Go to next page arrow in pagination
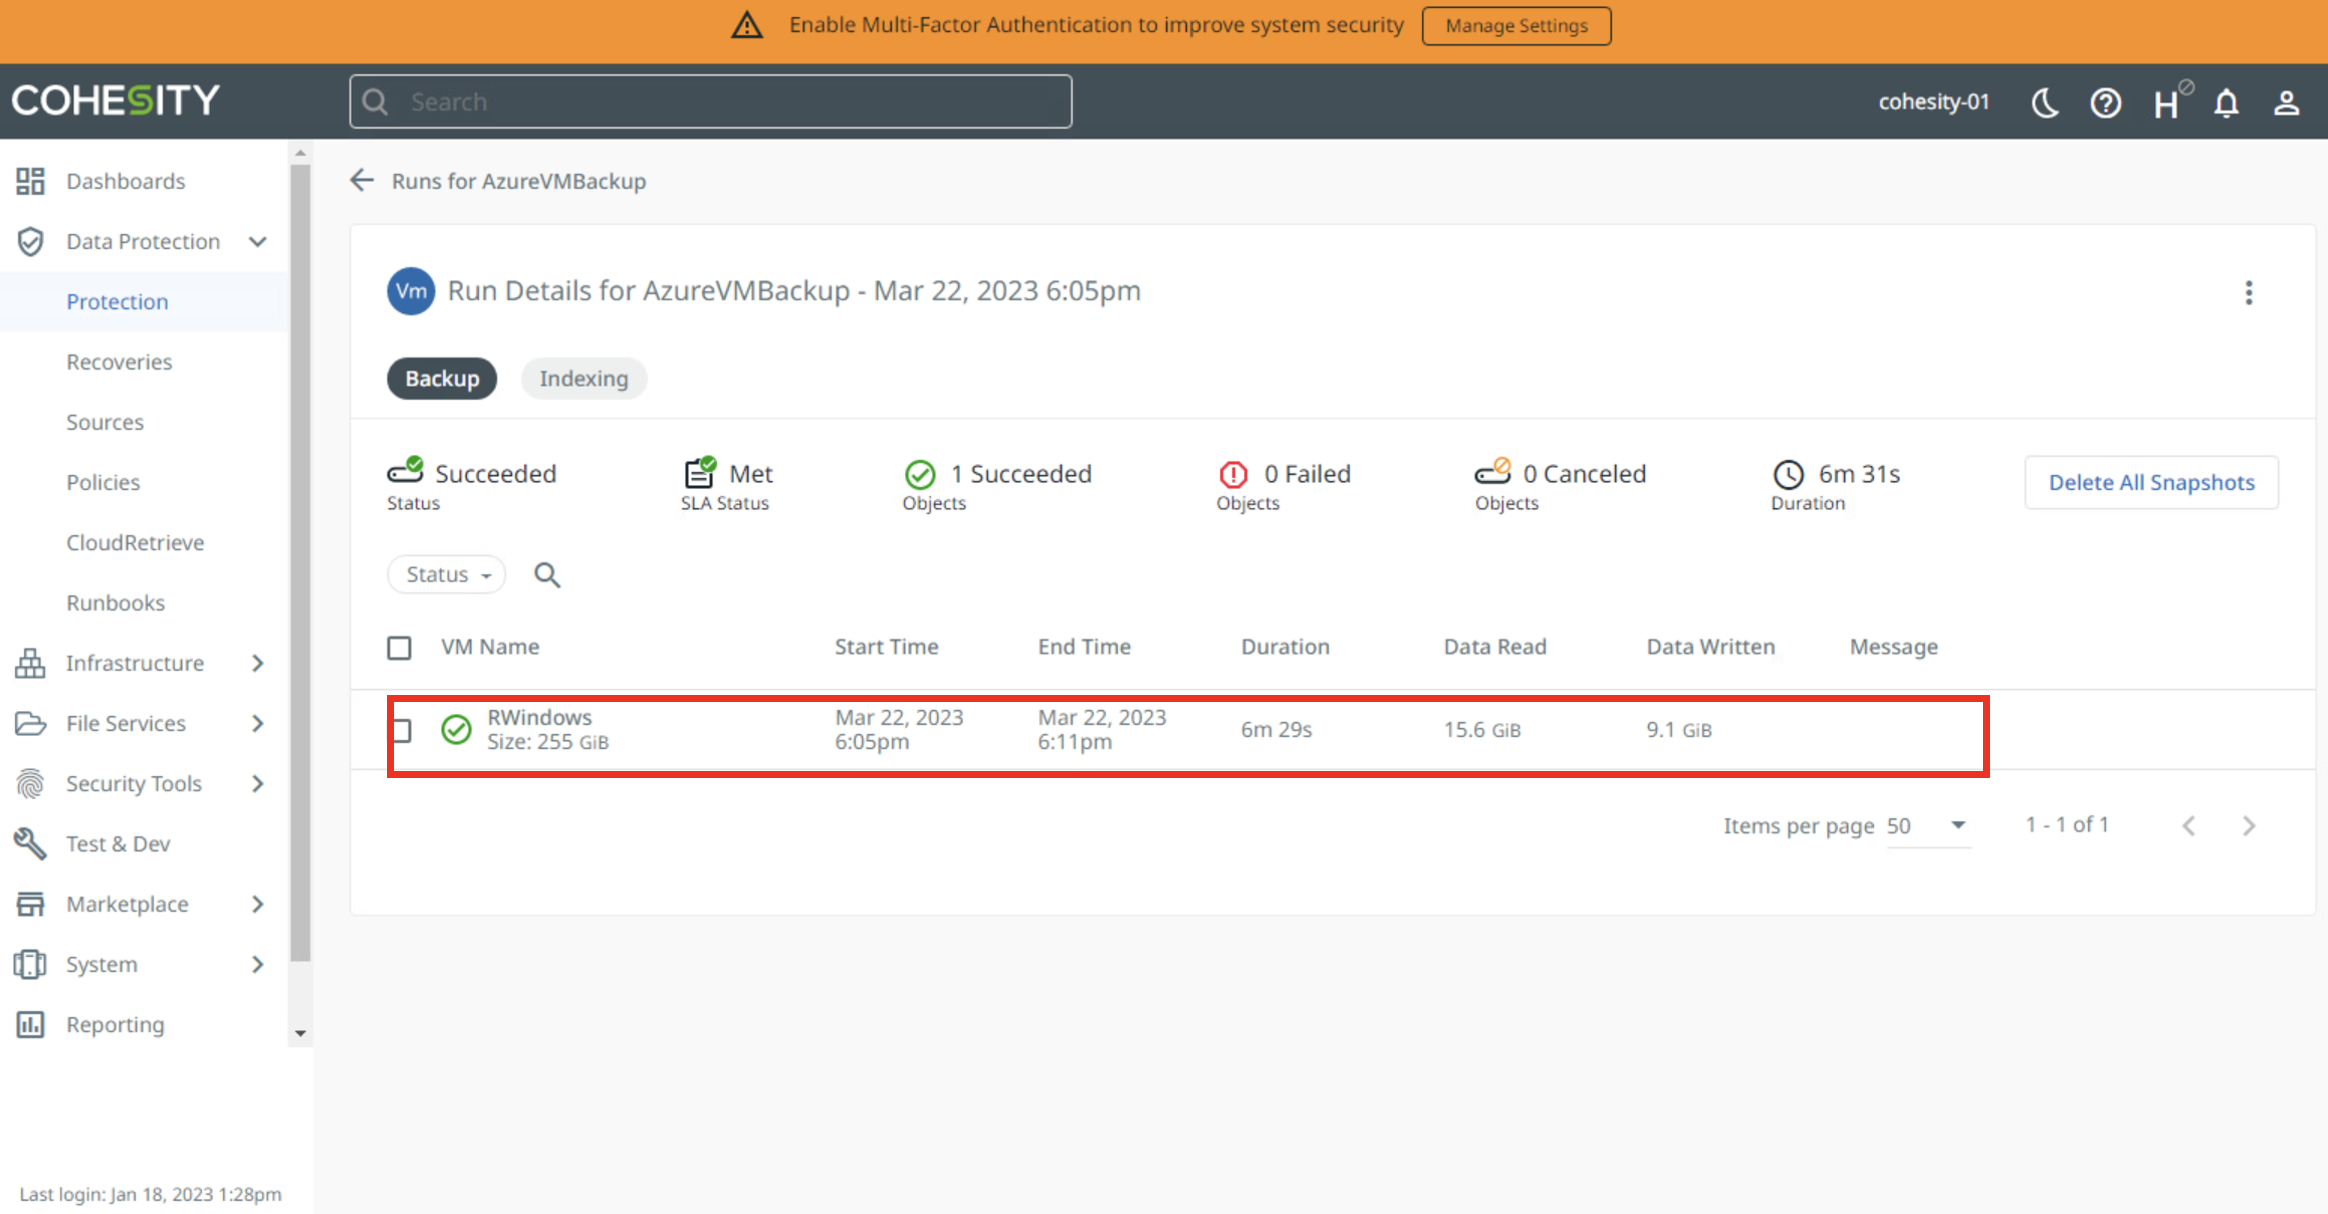2328x1214 pixels. click(2249, 826)
